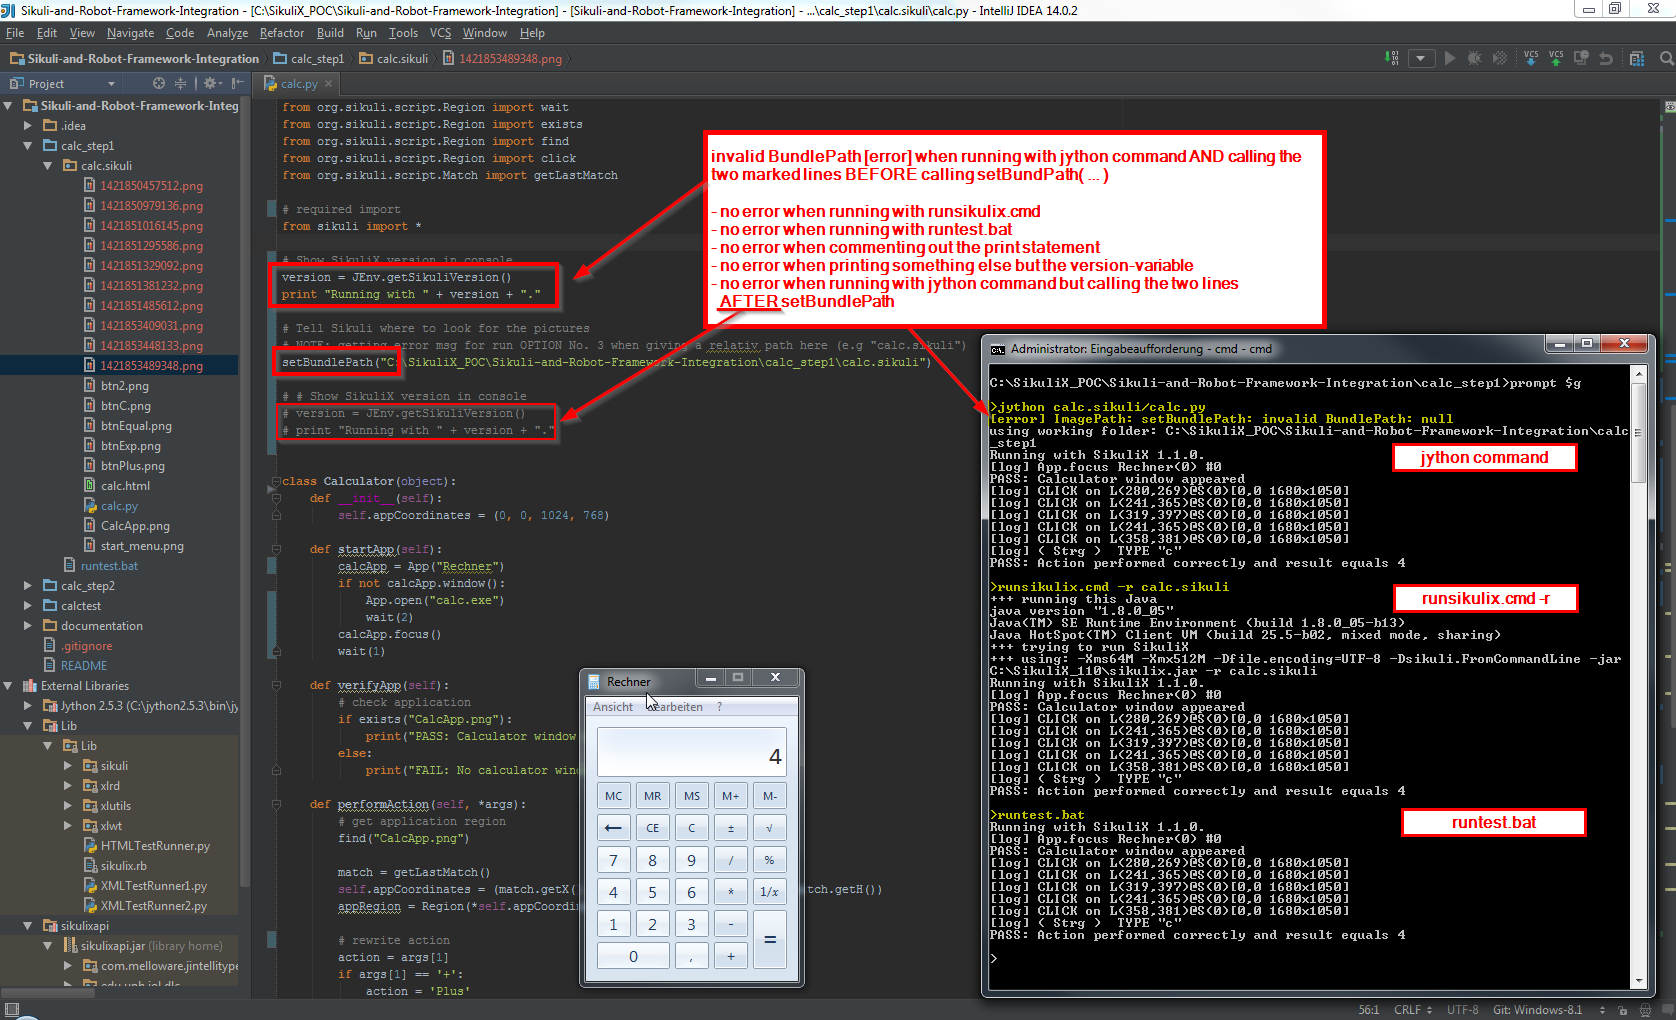
Task: Click square root button in Rechner
Action: [769, 828]
